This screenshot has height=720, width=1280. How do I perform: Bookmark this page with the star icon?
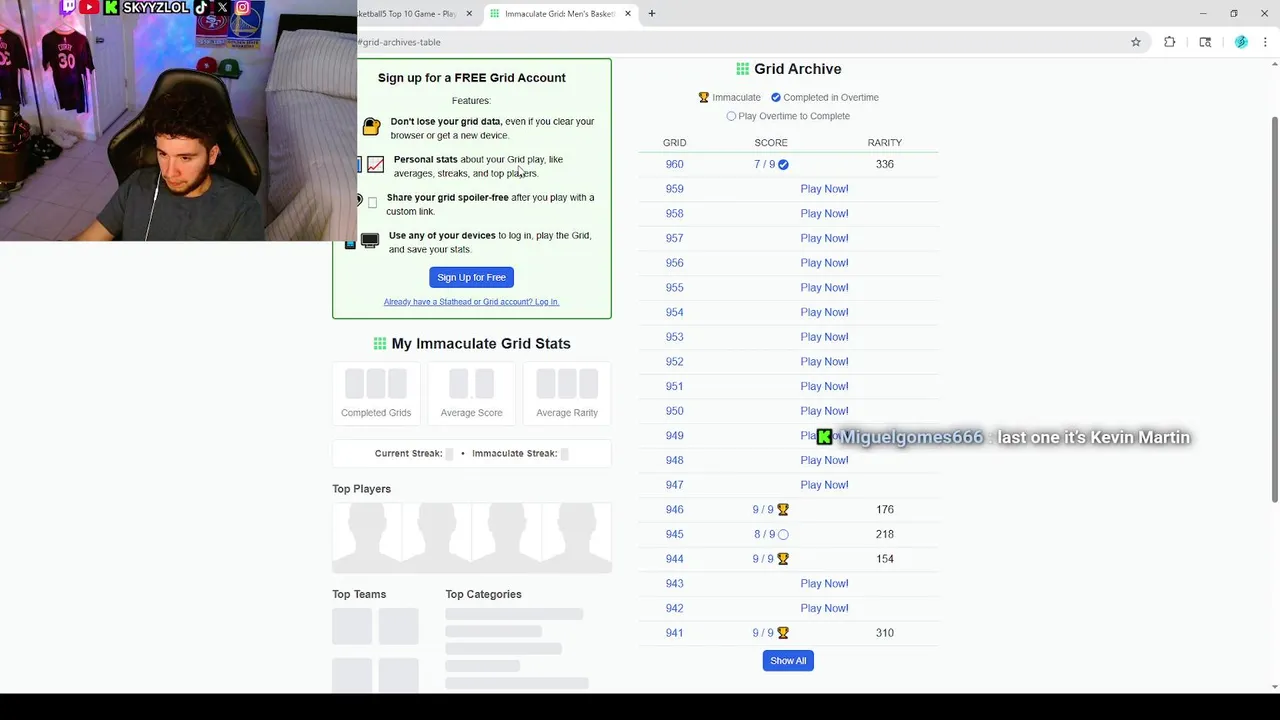pos(1136,42)
